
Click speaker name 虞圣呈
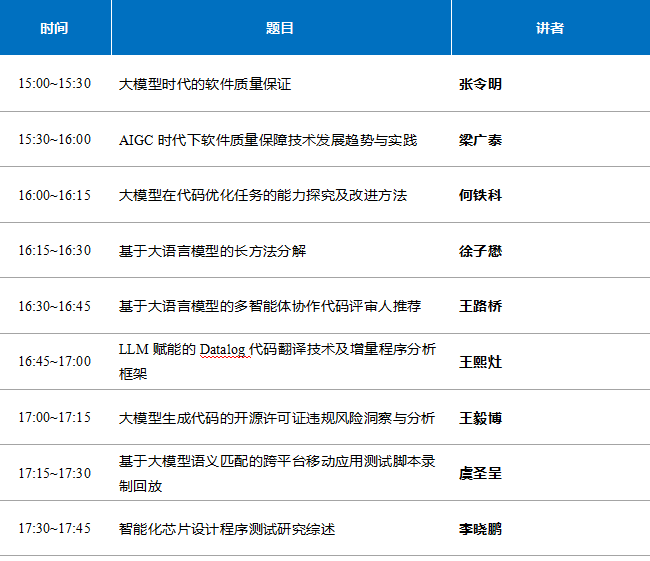480,473
